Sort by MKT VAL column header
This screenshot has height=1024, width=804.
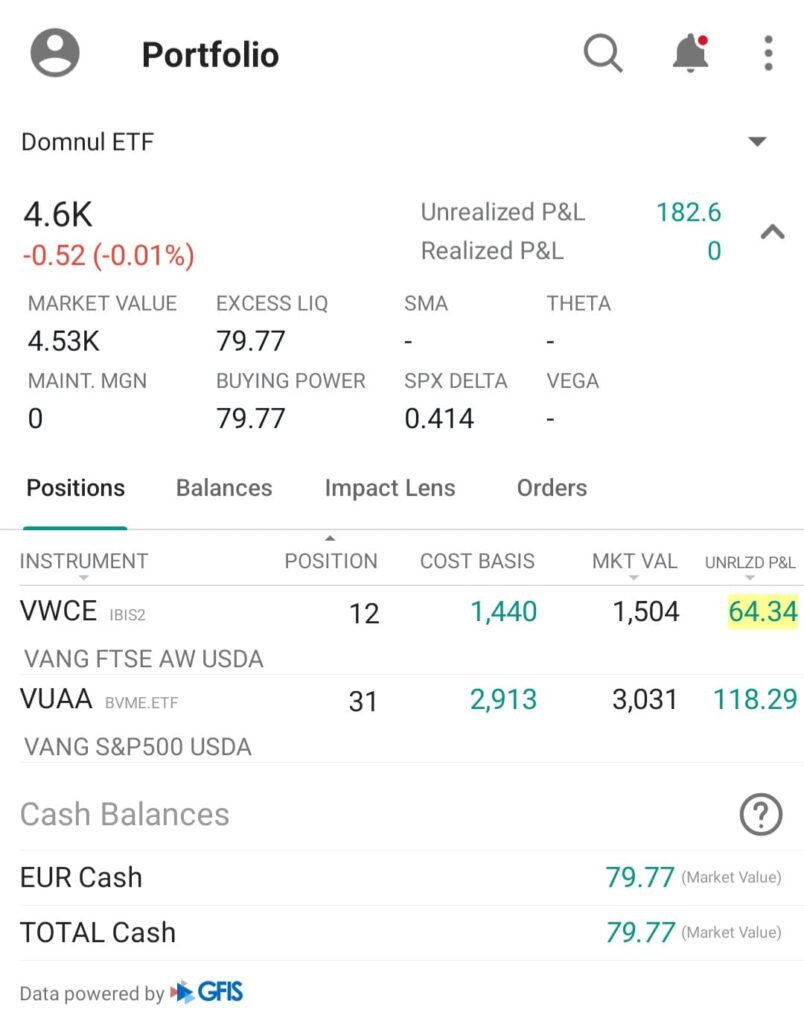[634, 562]
